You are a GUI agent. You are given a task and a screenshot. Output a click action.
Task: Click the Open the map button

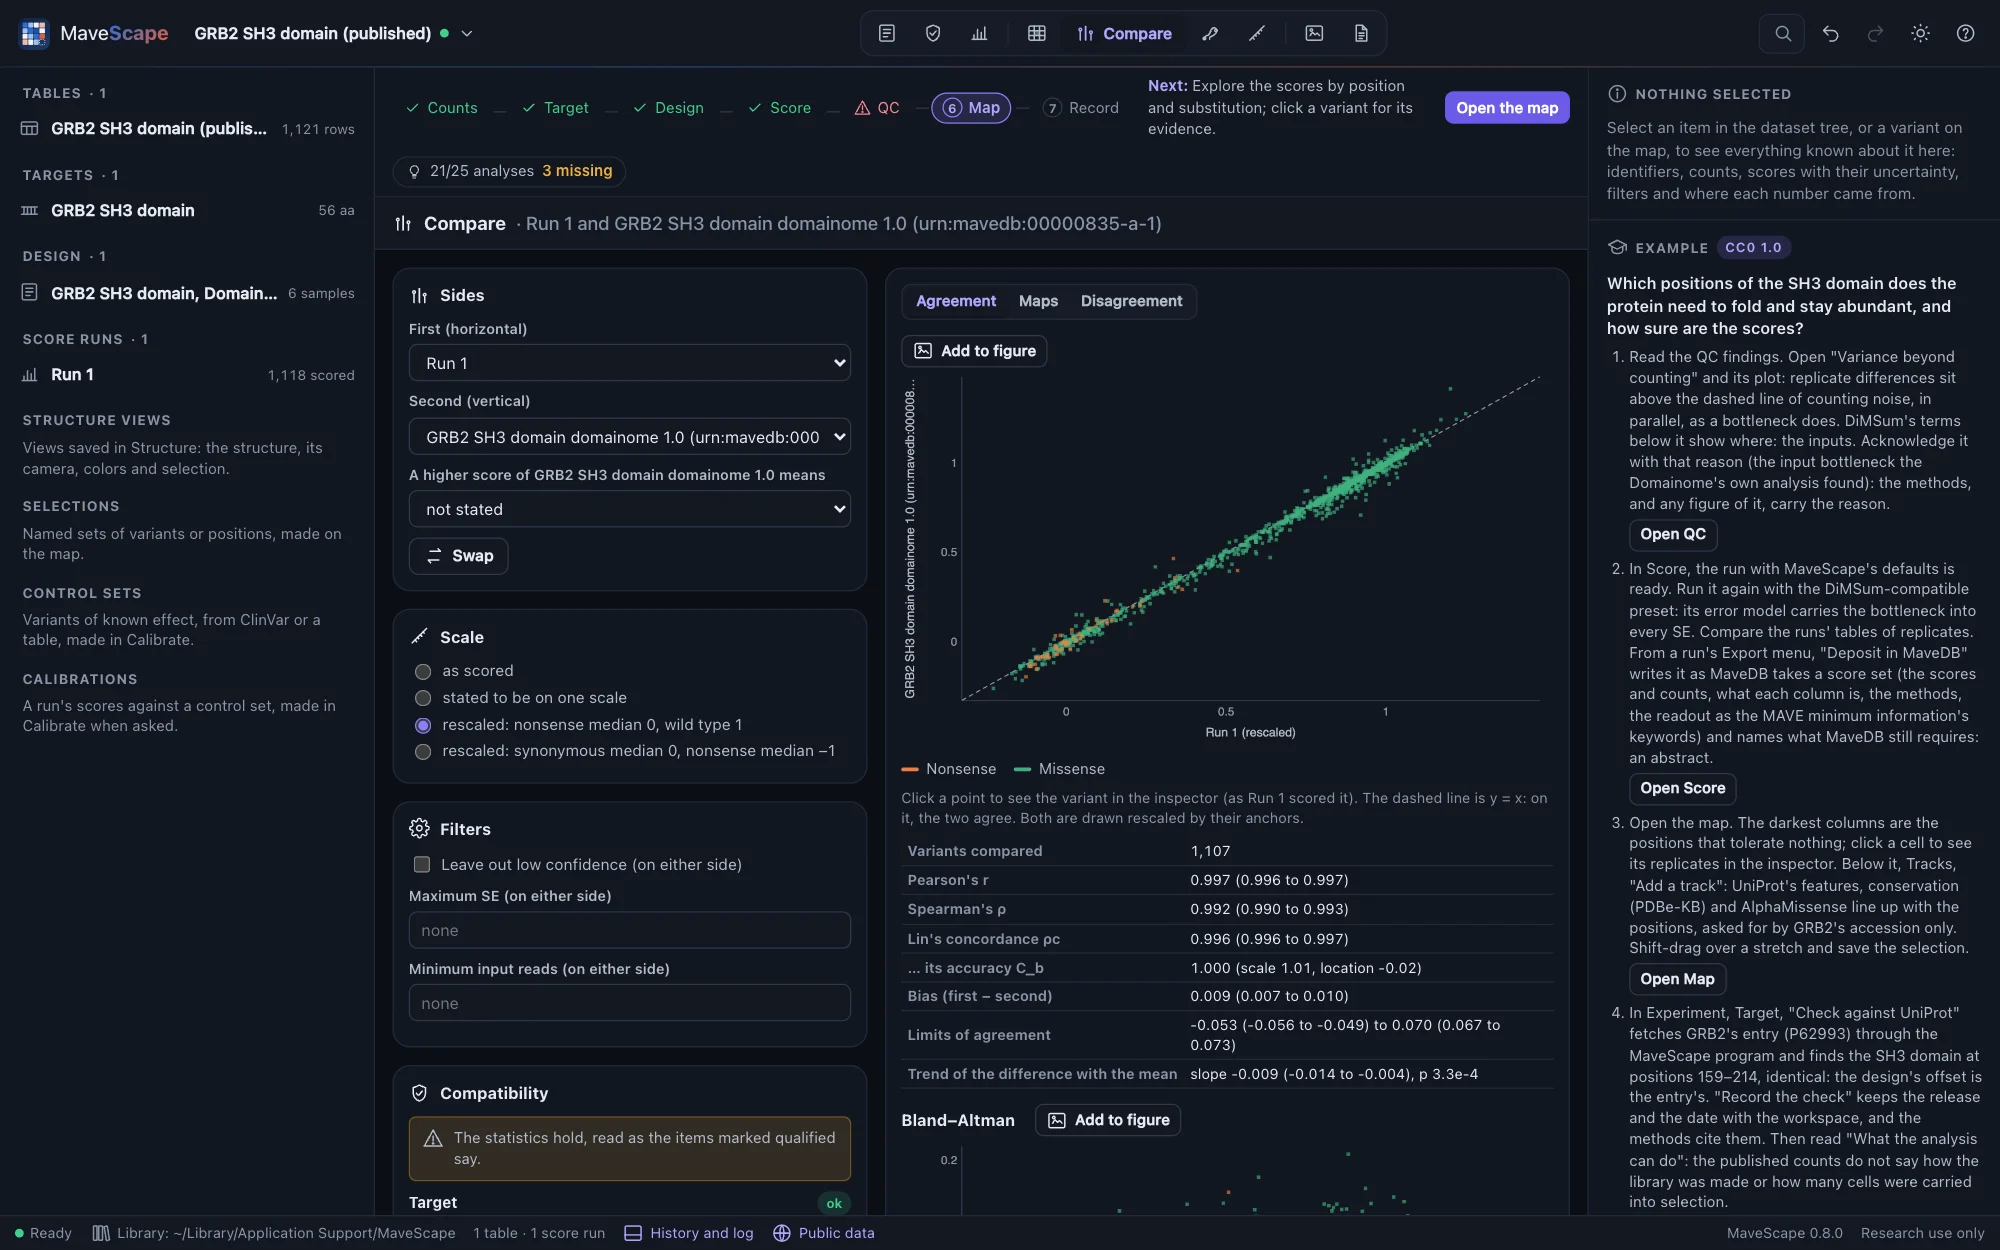(1507, 108)
